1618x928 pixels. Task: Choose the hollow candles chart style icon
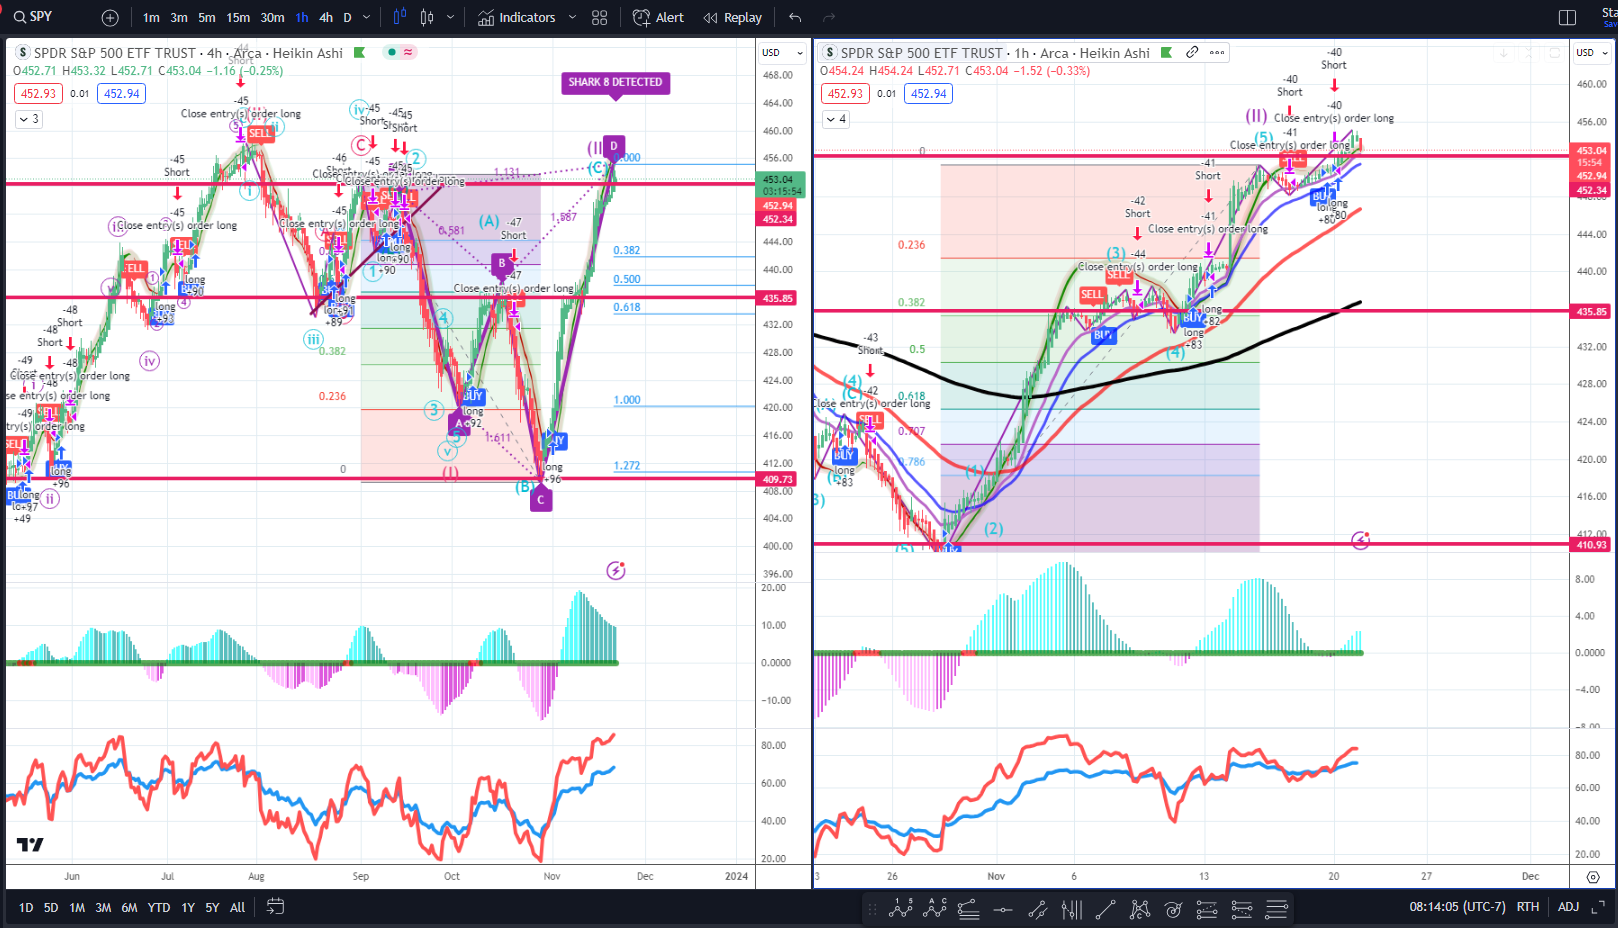pyautogui.click(x=428, y=17)
